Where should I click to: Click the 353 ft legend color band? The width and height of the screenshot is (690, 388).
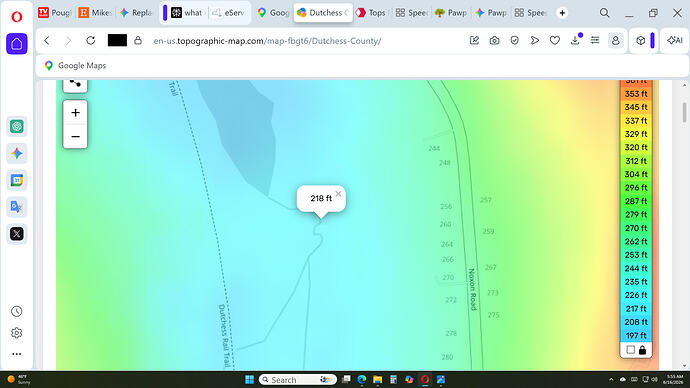[x=636, y=94]
